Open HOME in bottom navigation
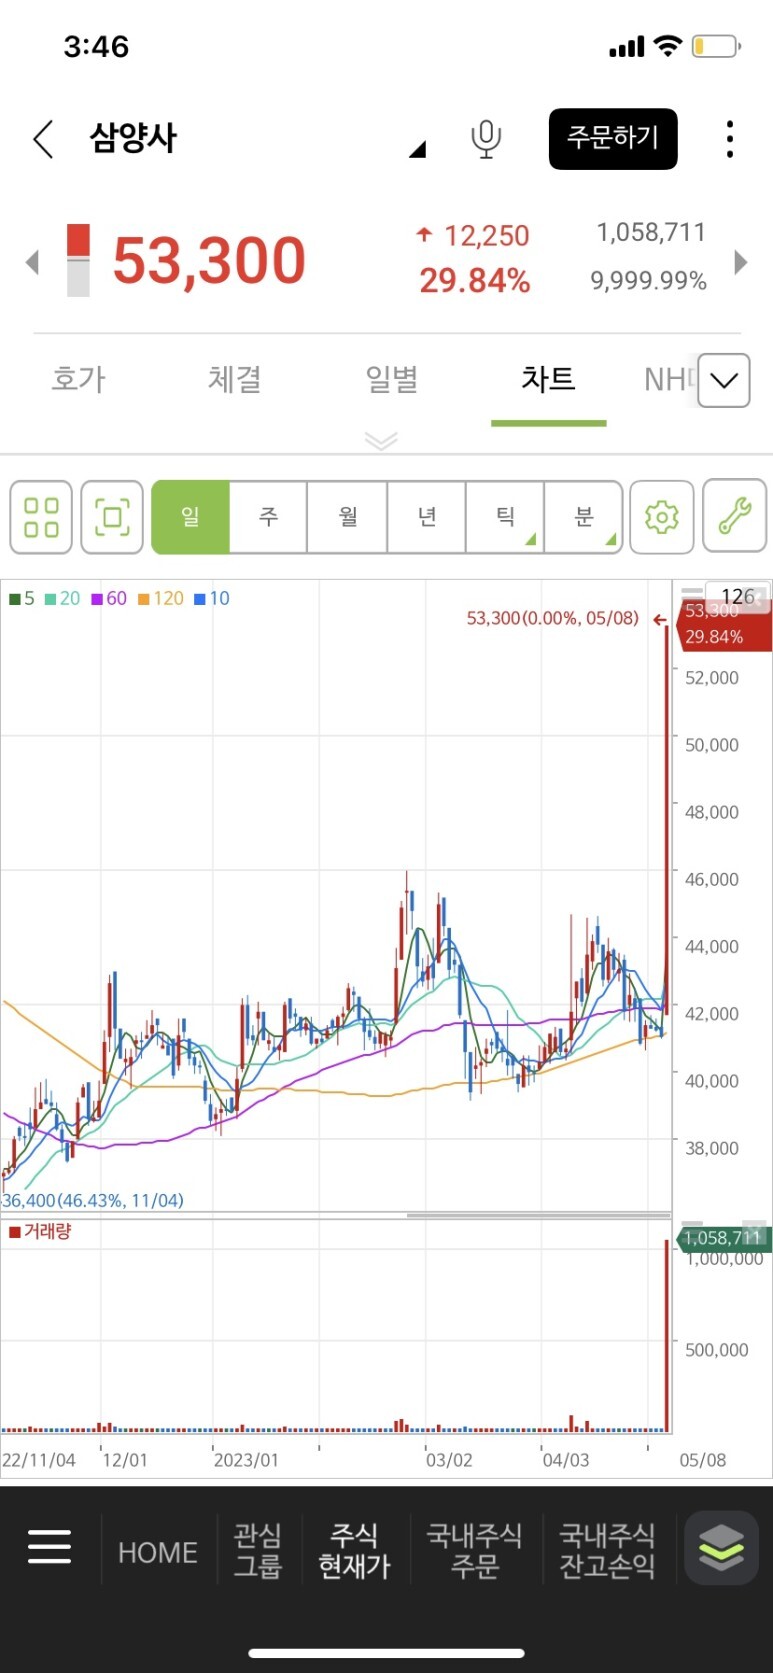The image size is (773, 1673). click(158, 1552)
